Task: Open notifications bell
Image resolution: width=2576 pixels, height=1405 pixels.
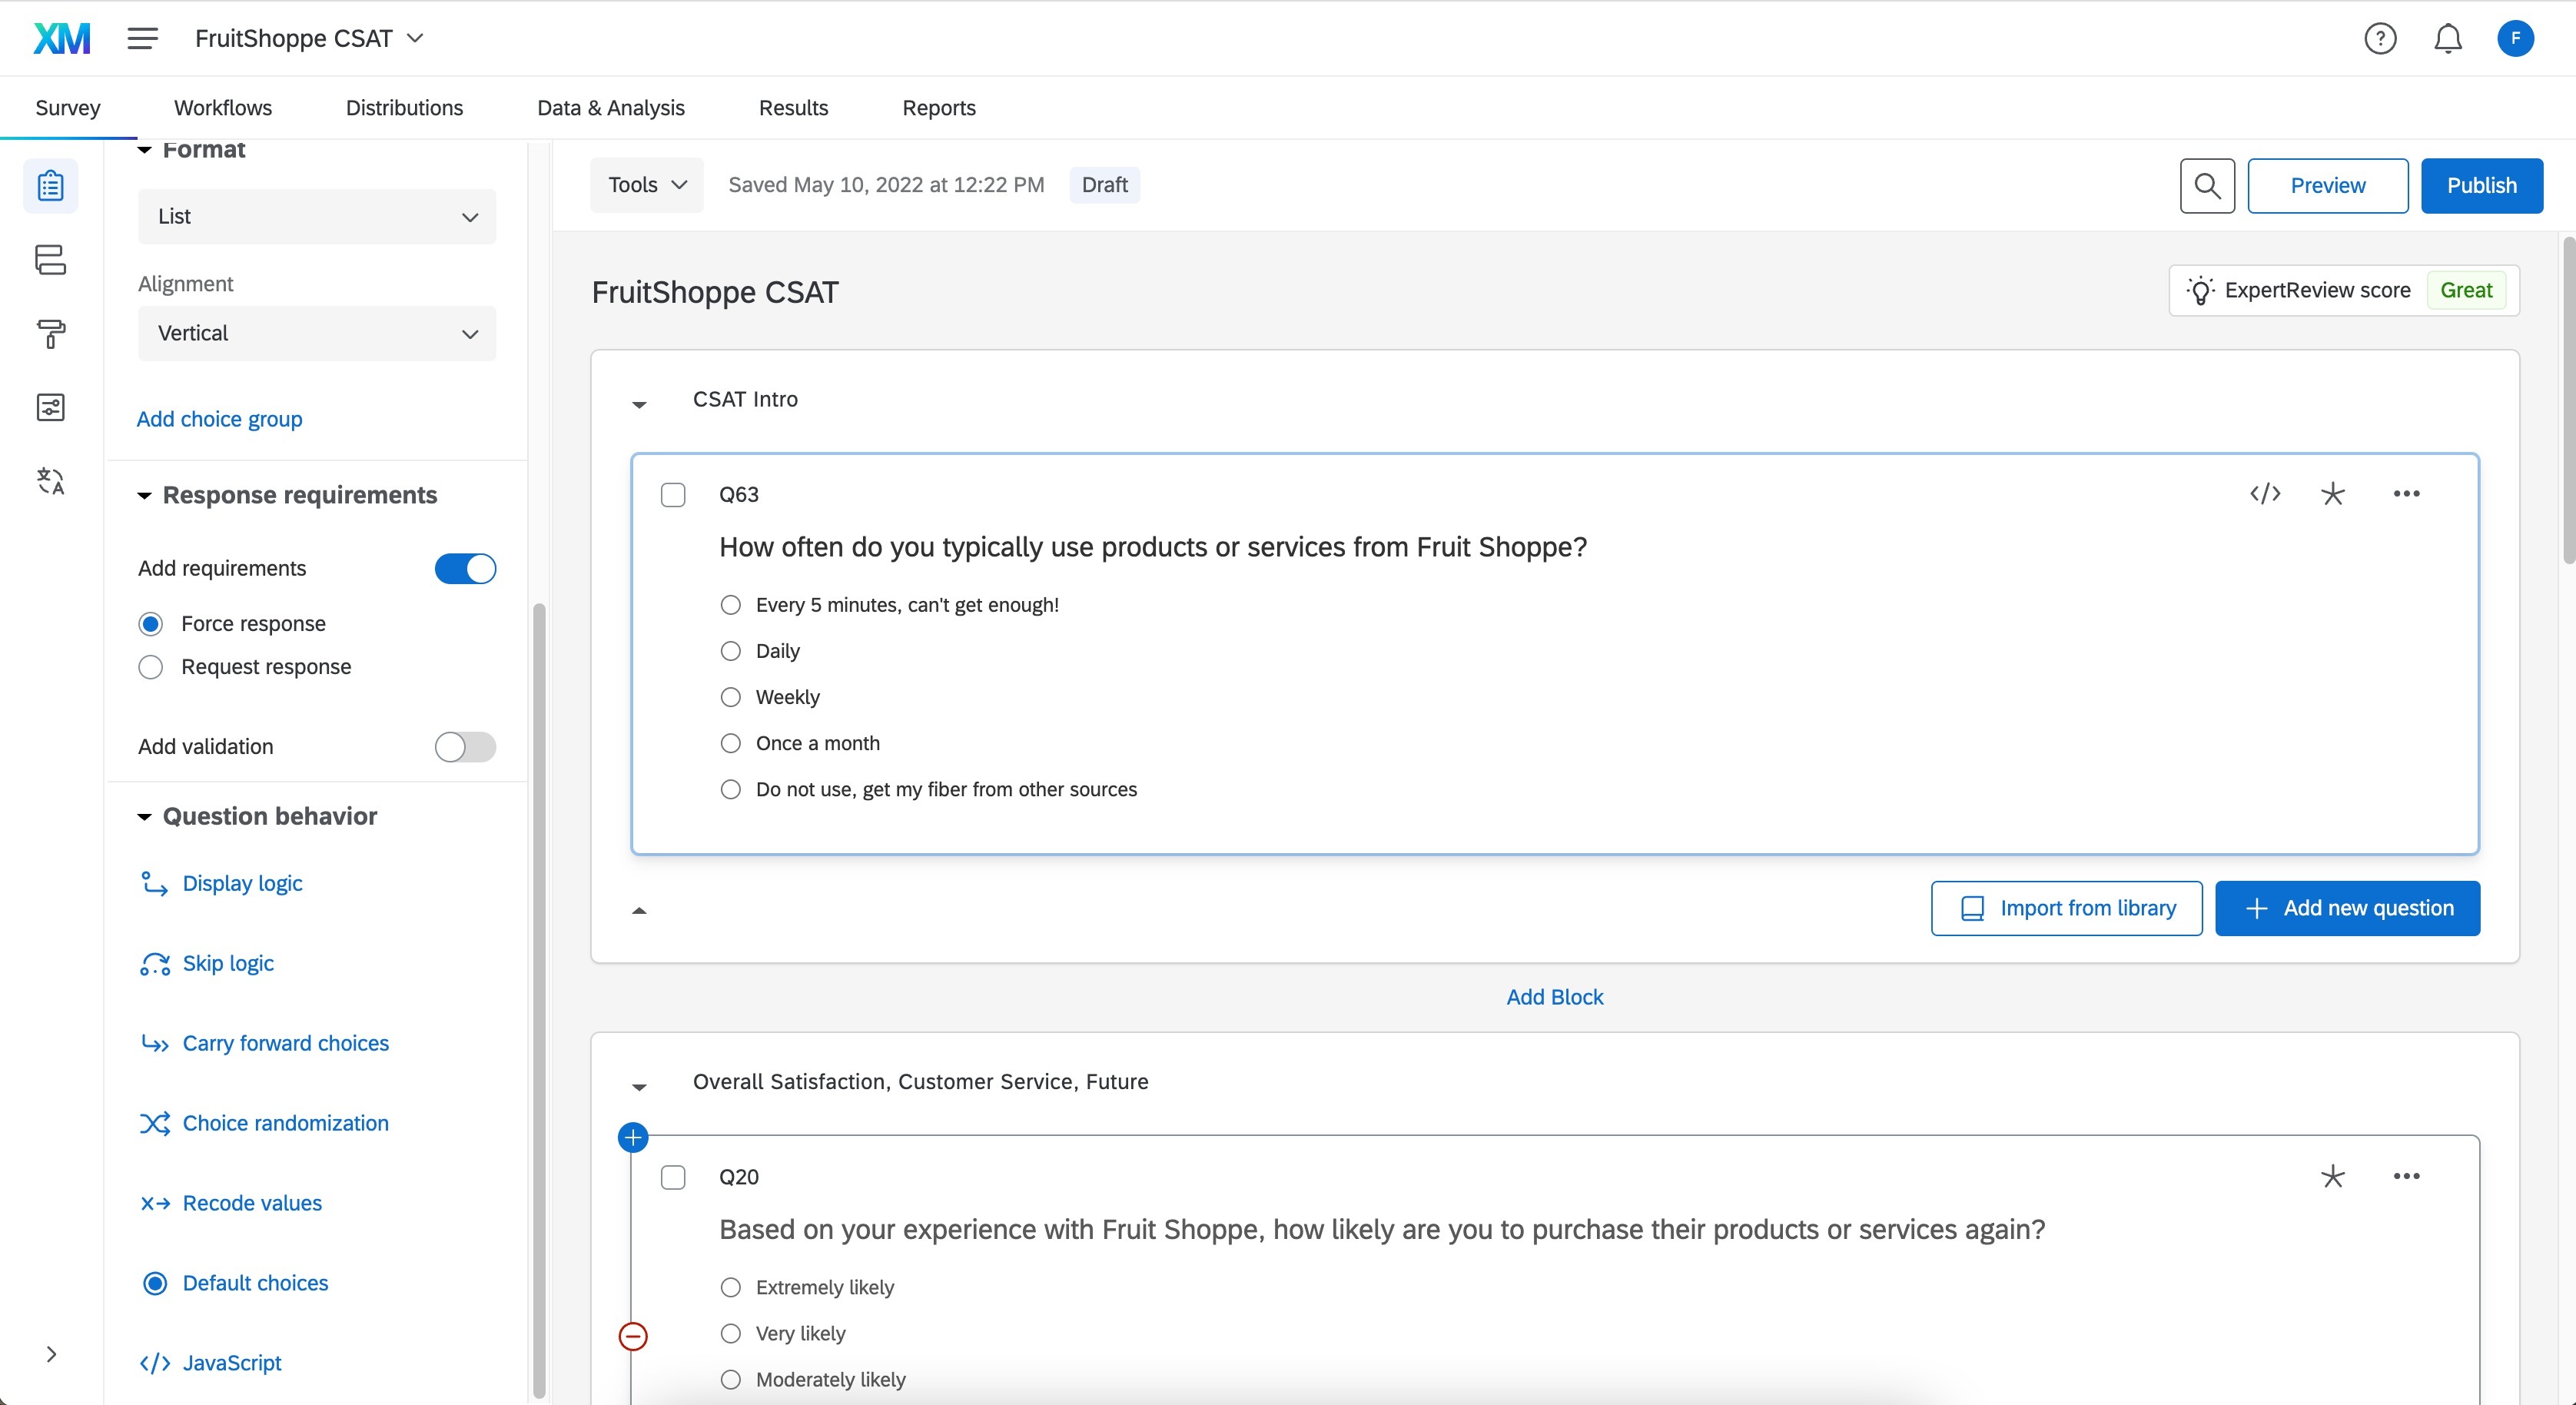Action: click(2448, 38)
